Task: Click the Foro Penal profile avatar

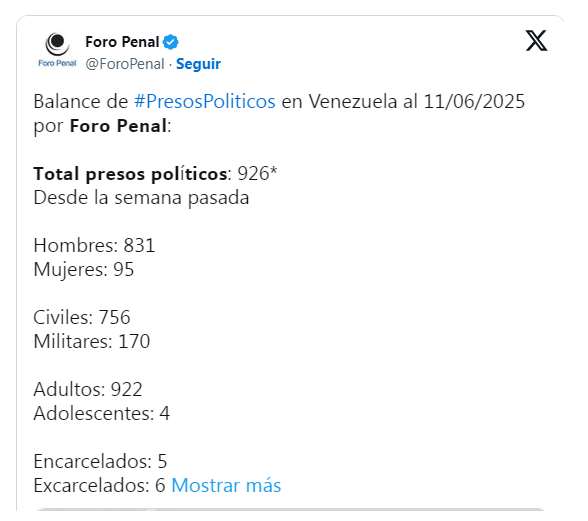Action: pyautogui.click(x=57, y=51)
